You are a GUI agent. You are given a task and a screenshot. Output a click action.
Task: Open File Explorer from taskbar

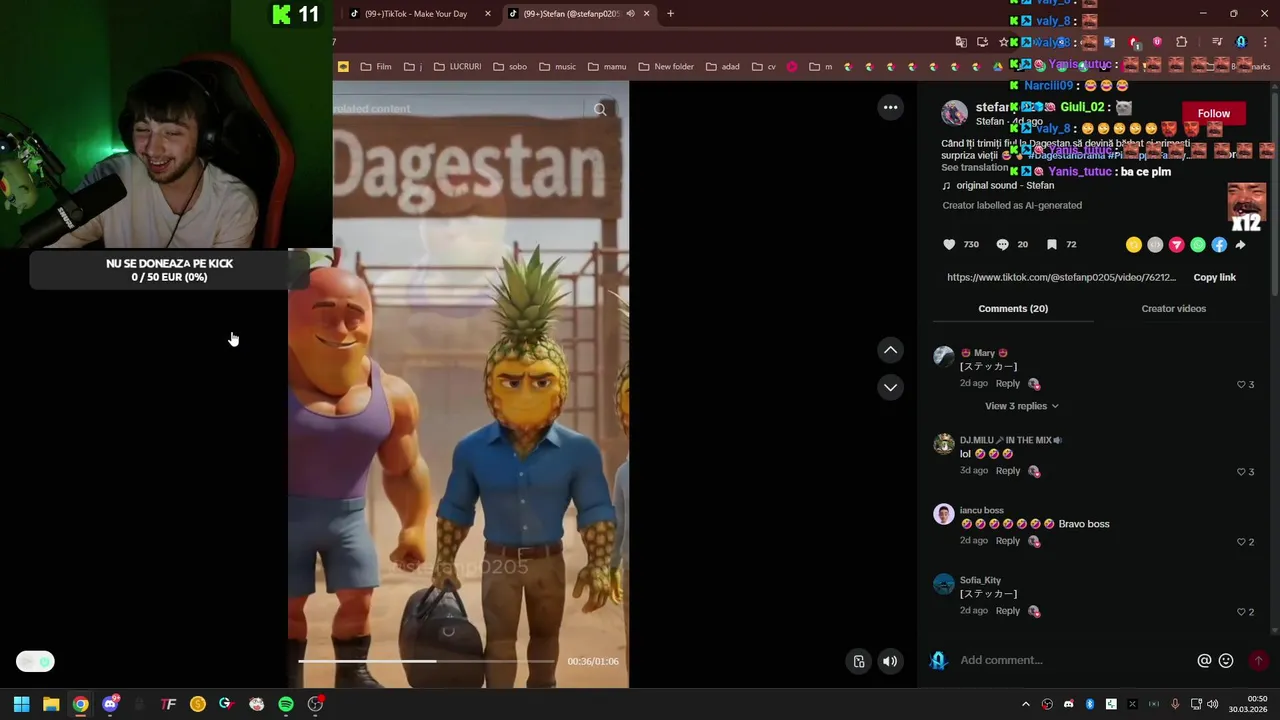(x=51, y=704)
